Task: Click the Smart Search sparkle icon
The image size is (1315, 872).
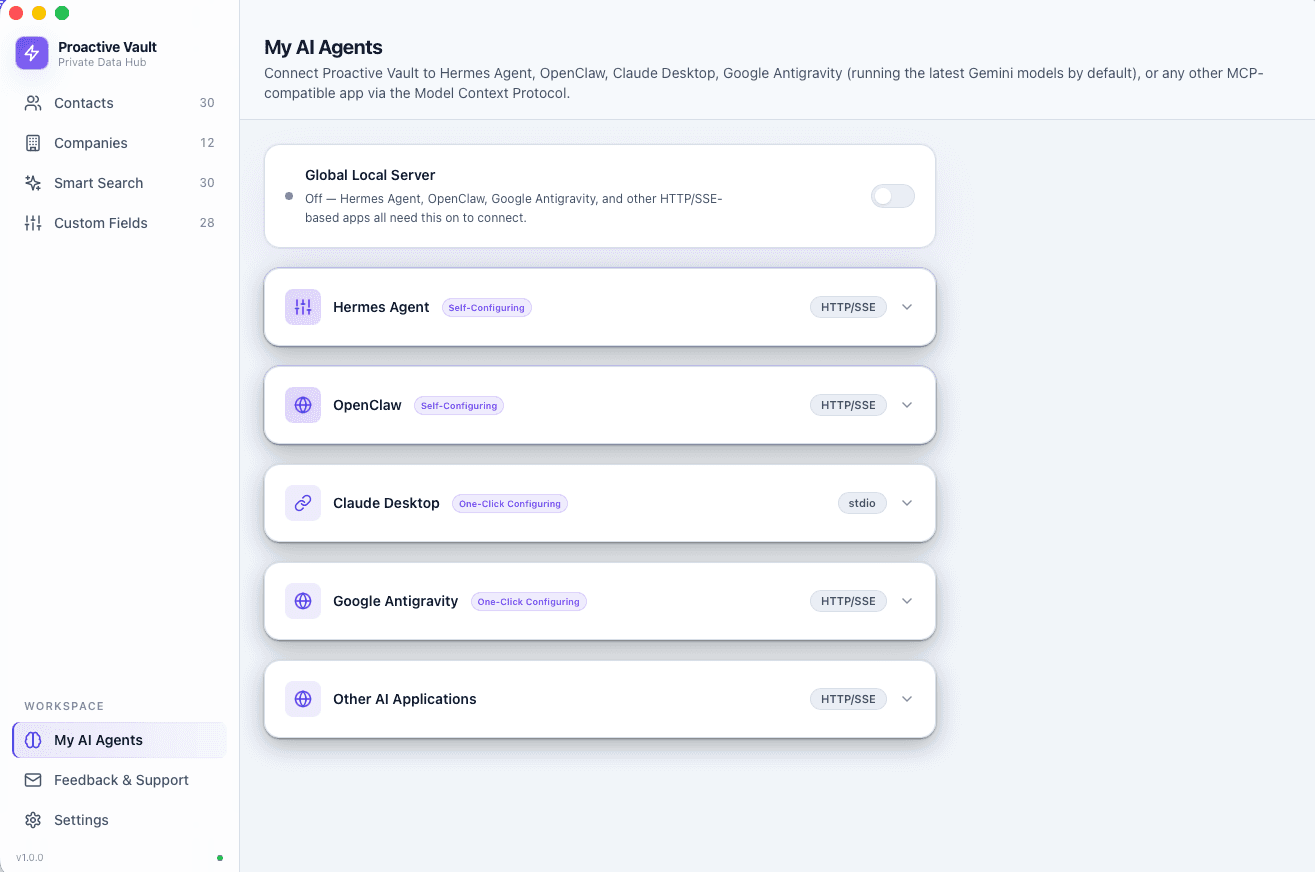Action: click(33, 183)
